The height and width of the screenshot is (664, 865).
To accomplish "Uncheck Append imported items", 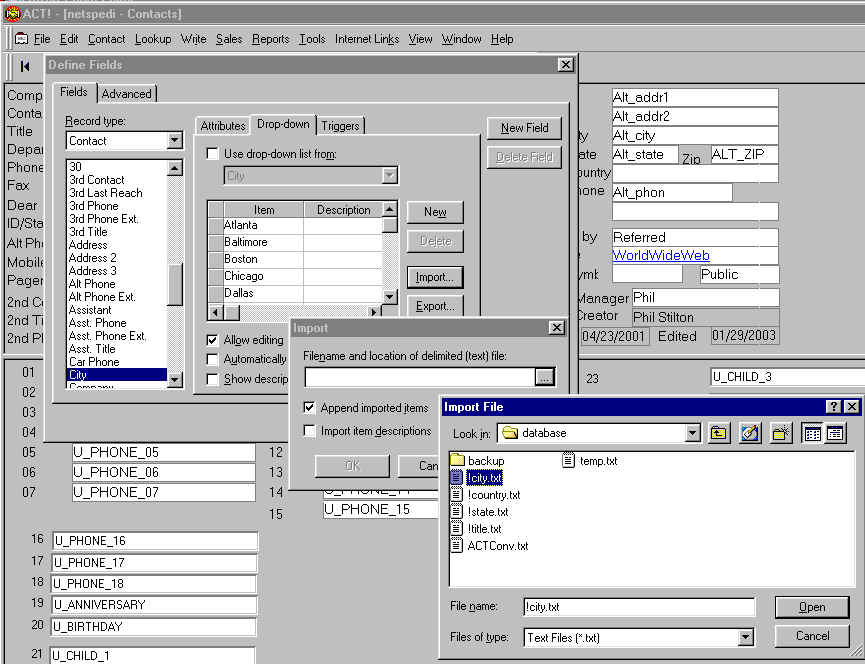I will pos(309,408).
